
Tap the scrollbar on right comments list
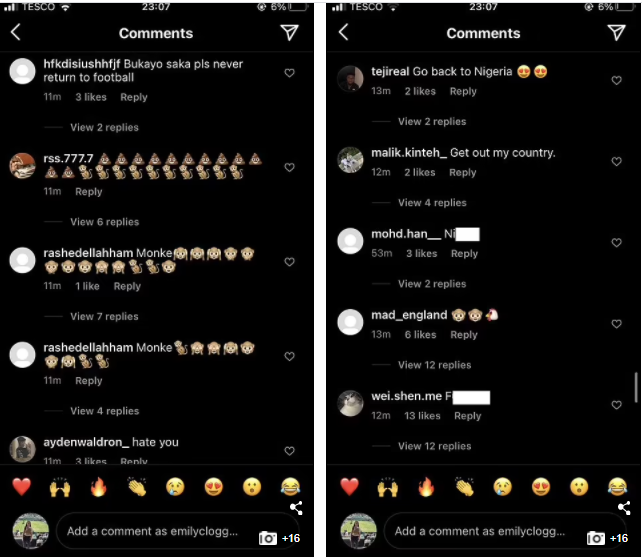pos(635,387)
